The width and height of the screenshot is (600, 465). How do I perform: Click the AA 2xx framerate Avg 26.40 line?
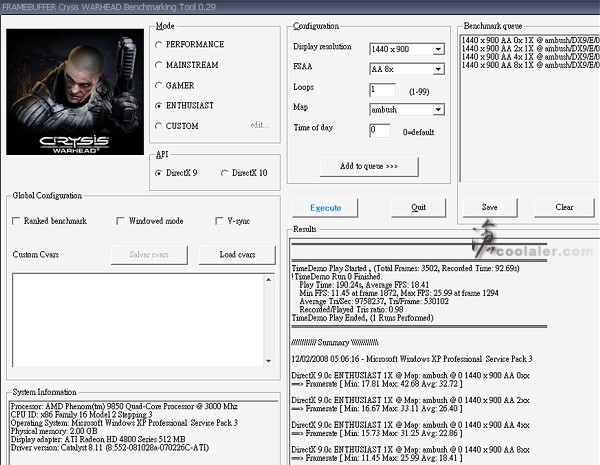(377, 409)
